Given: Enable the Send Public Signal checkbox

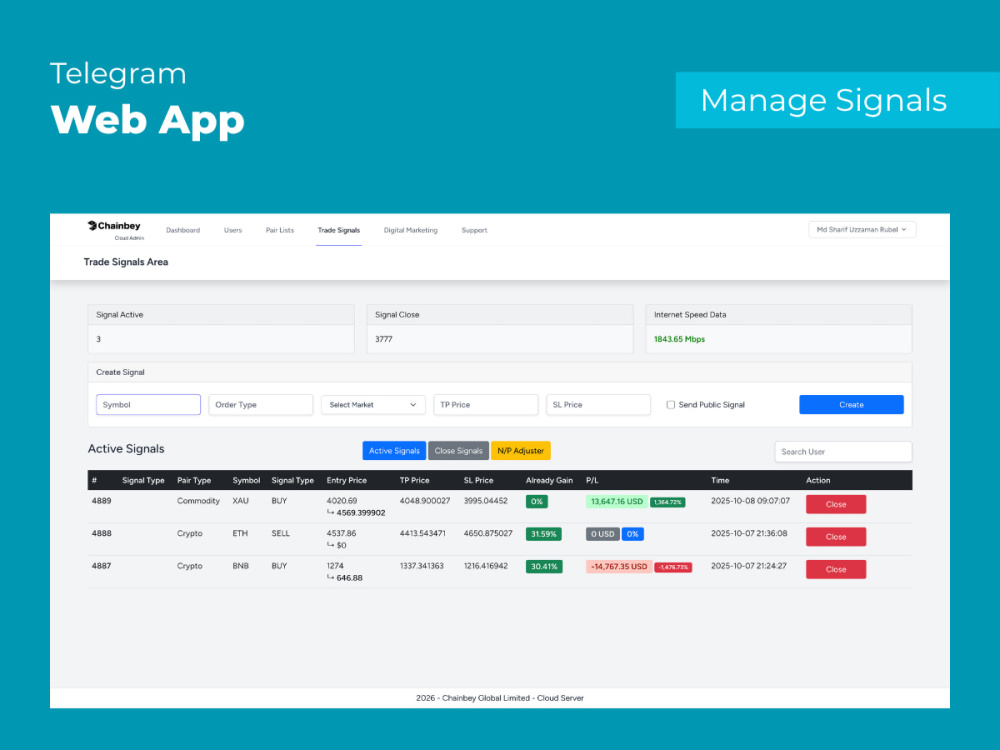Looking at the screenshot, I should (x=671, y=404).
